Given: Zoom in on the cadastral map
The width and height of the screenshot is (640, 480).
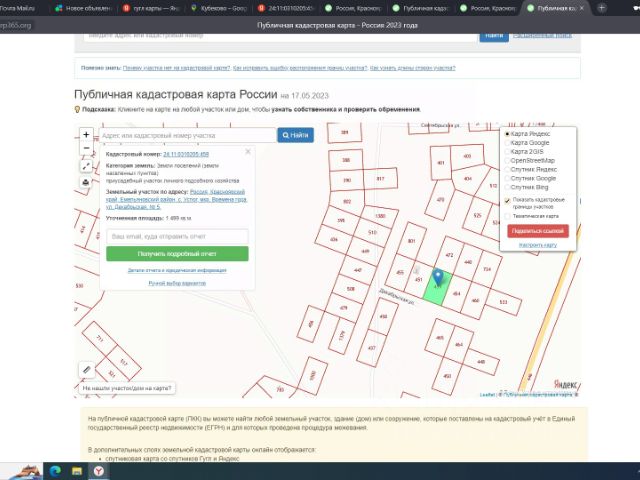Looking at the screenshot, I should click(x=86, y=135).
